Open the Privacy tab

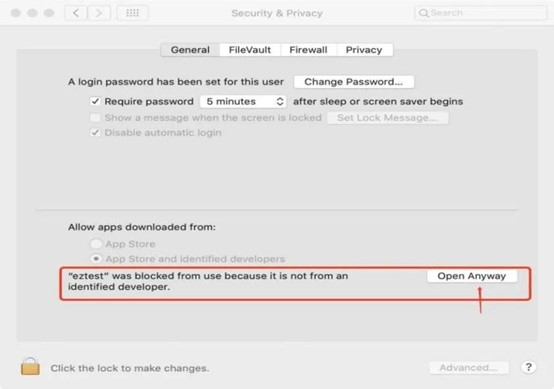pyautogui.click(x=364, y=50)
